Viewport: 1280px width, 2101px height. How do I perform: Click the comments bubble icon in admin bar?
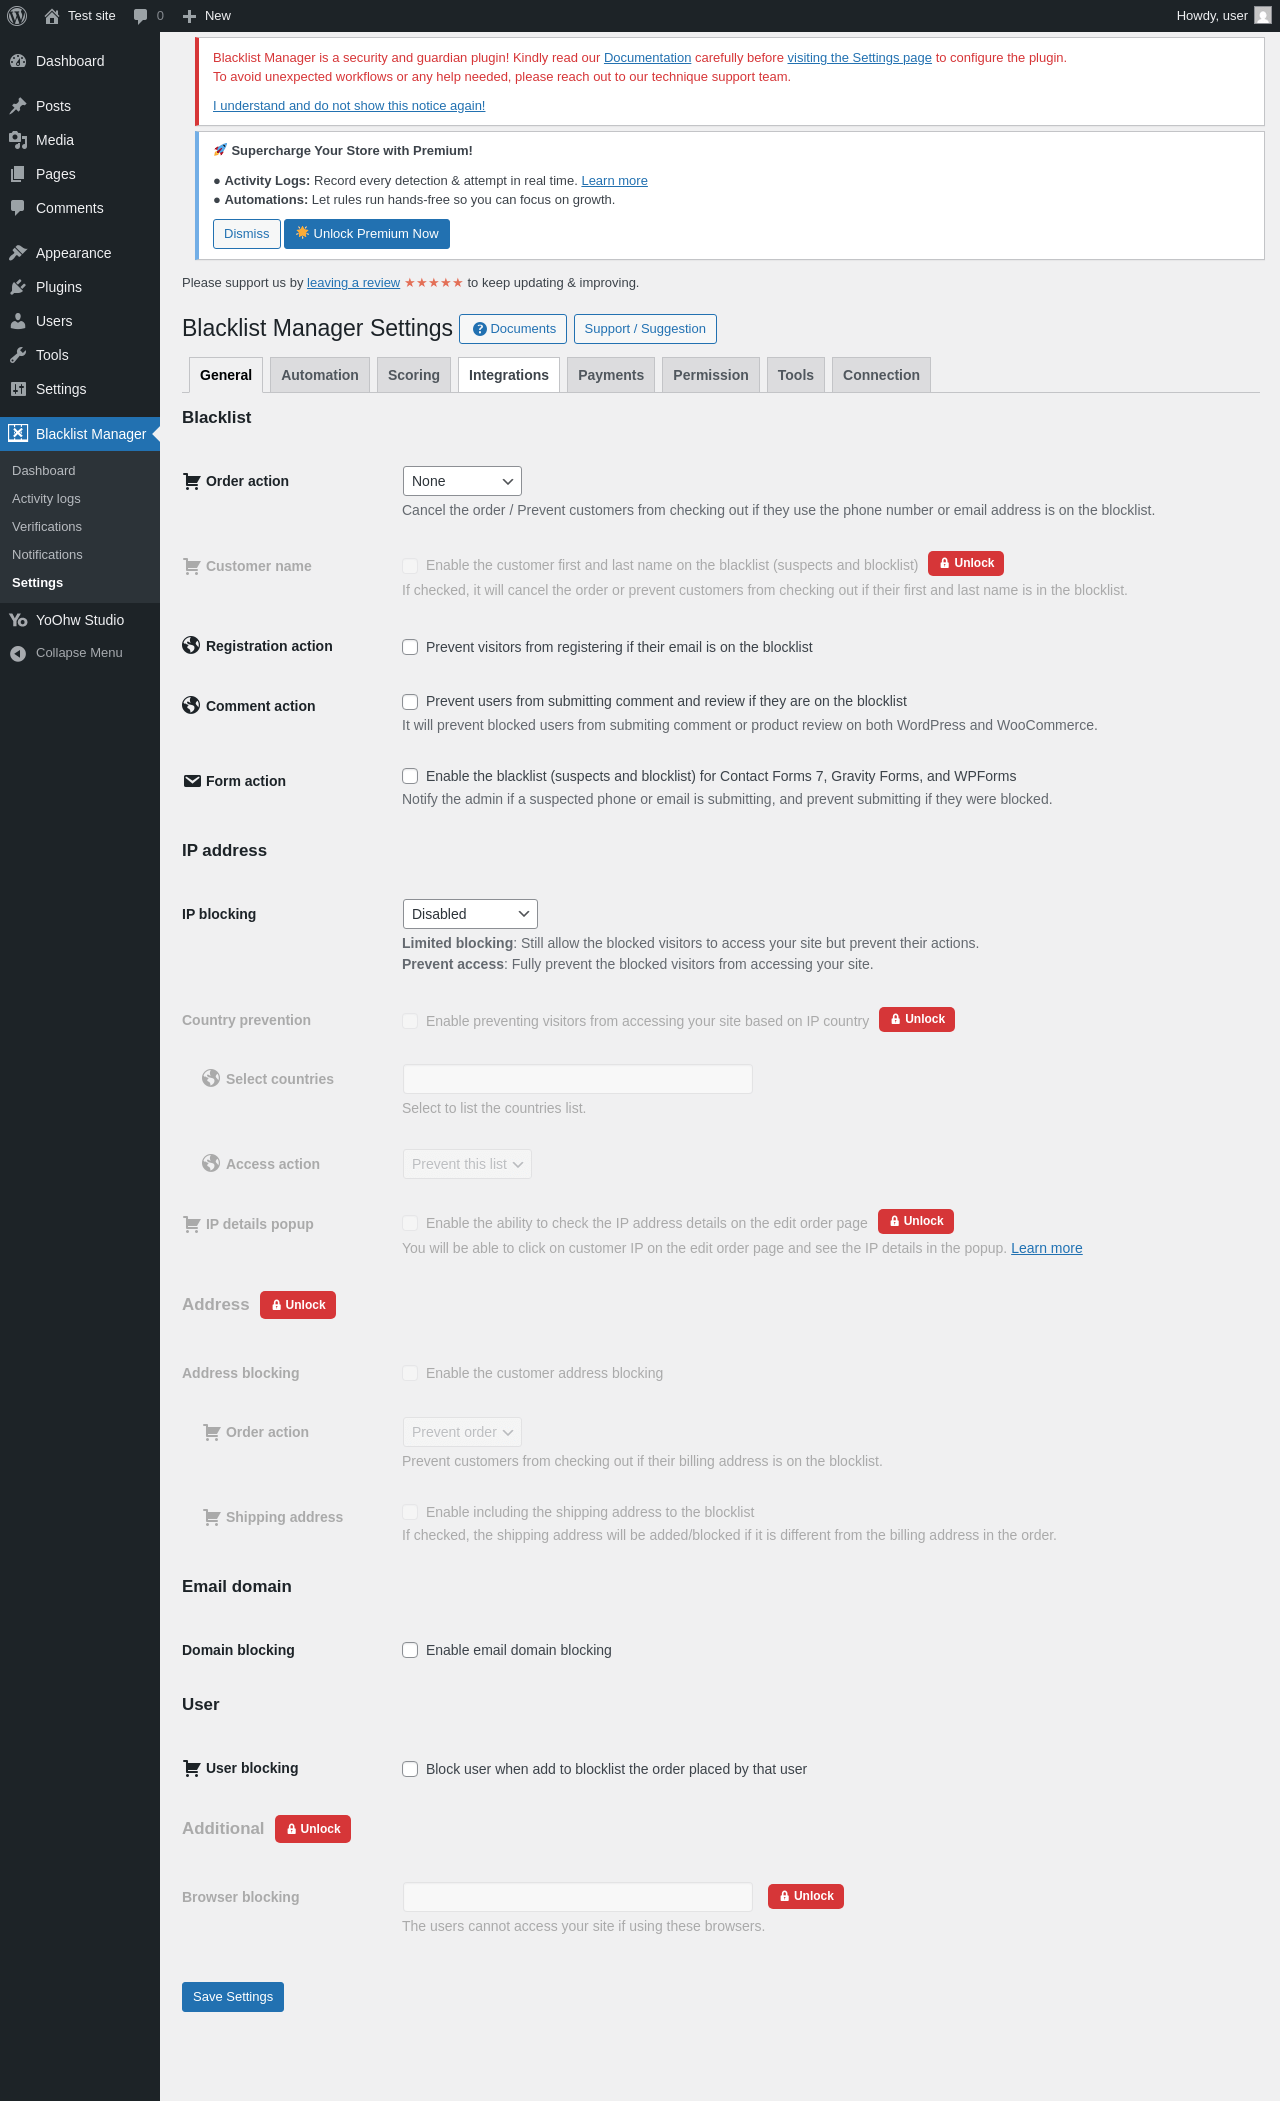click(141, 16)
